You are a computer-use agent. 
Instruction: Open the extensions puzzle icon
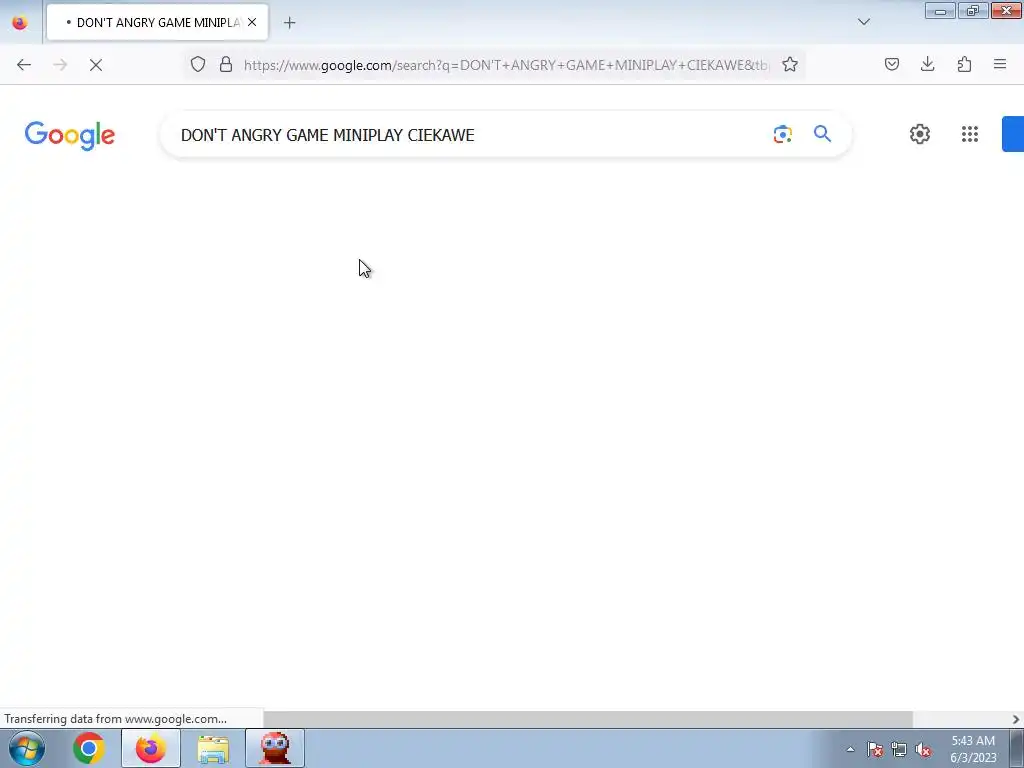(x=965, y=64)
